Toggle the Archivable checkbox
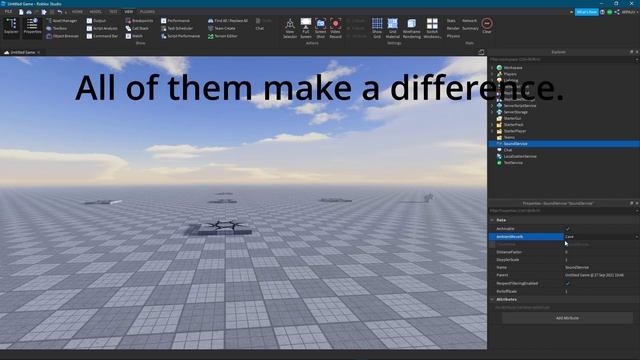 point(567,229)
